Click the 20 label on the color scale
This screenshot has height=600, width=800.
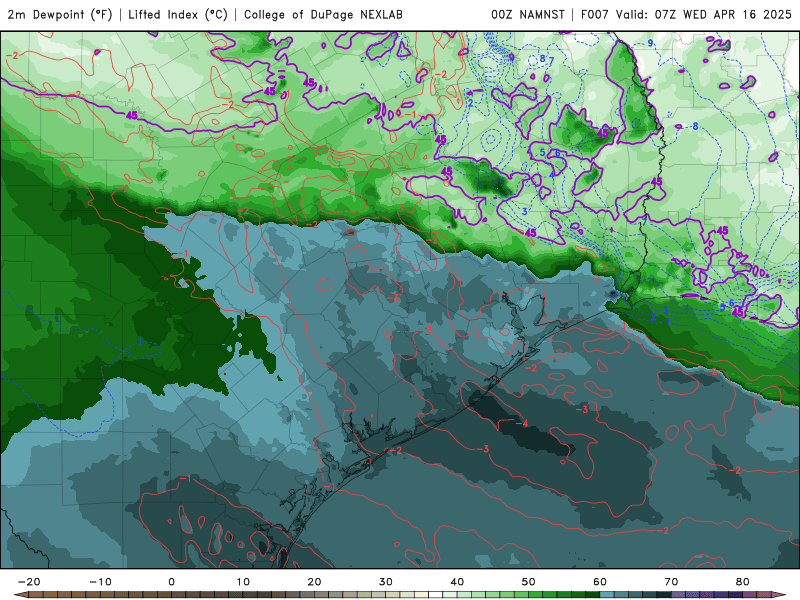click(x=314, y=582)
